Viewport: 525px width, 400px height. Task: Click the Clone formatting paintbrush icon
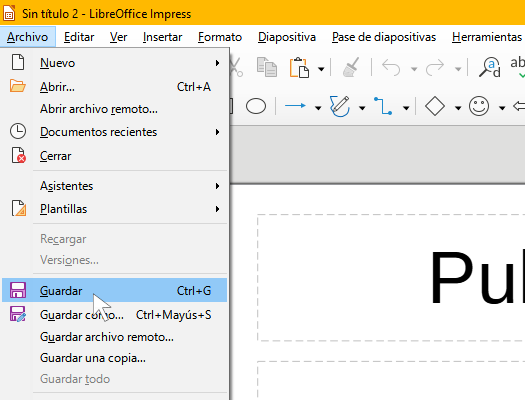(351, 67)
